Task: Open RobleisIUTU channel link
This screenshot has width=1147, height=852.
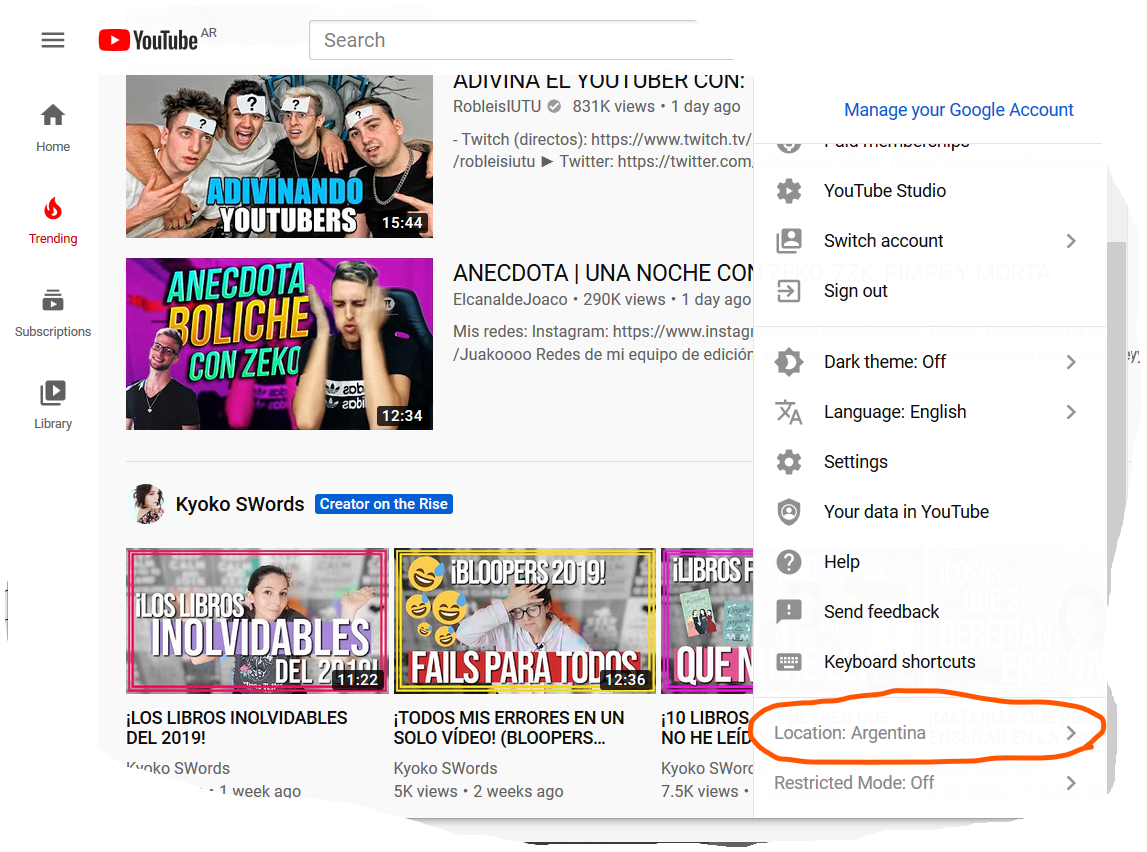Action: [497, 107]
